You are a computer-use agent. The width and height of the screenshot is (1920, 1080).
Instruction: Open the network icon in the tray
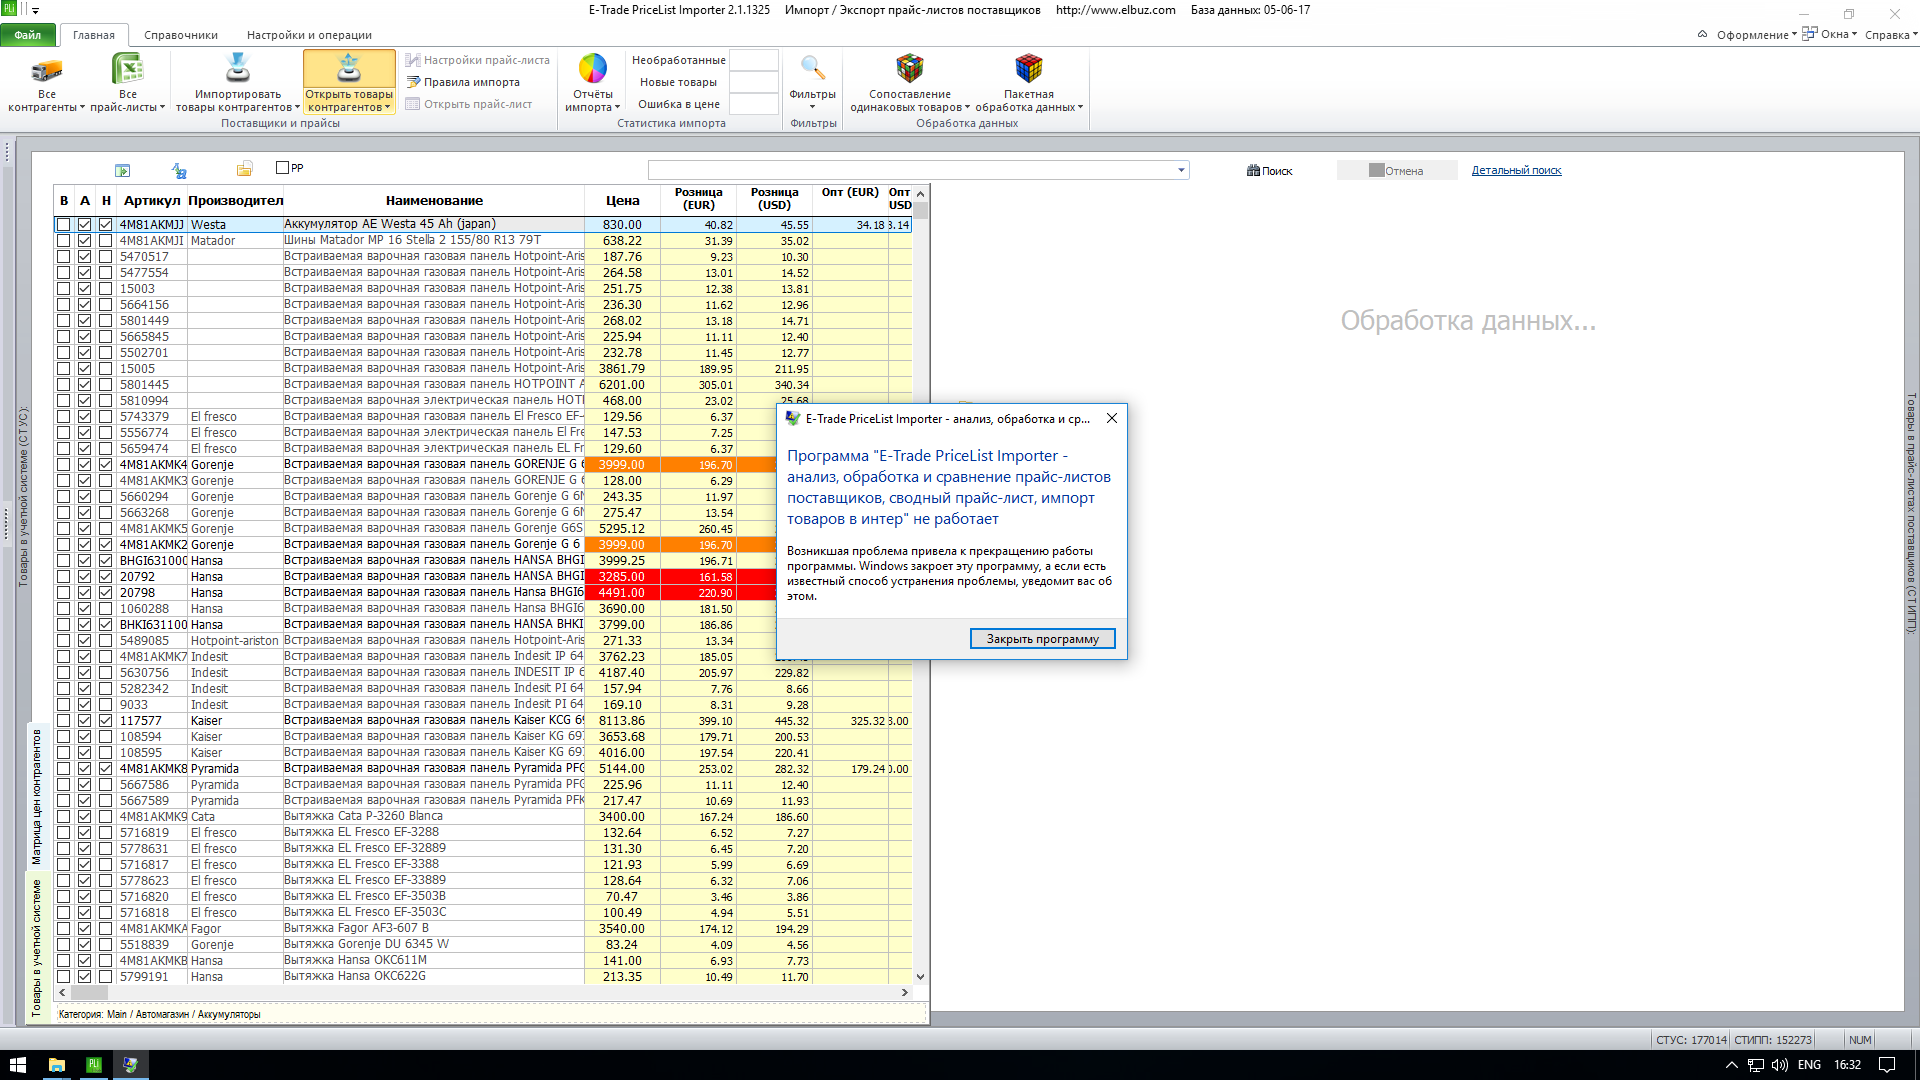click(x=1756, y=1065)
